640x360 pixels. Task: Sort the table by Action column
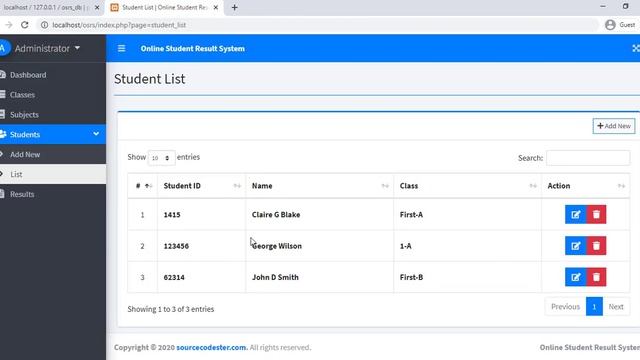click(586, 186)
